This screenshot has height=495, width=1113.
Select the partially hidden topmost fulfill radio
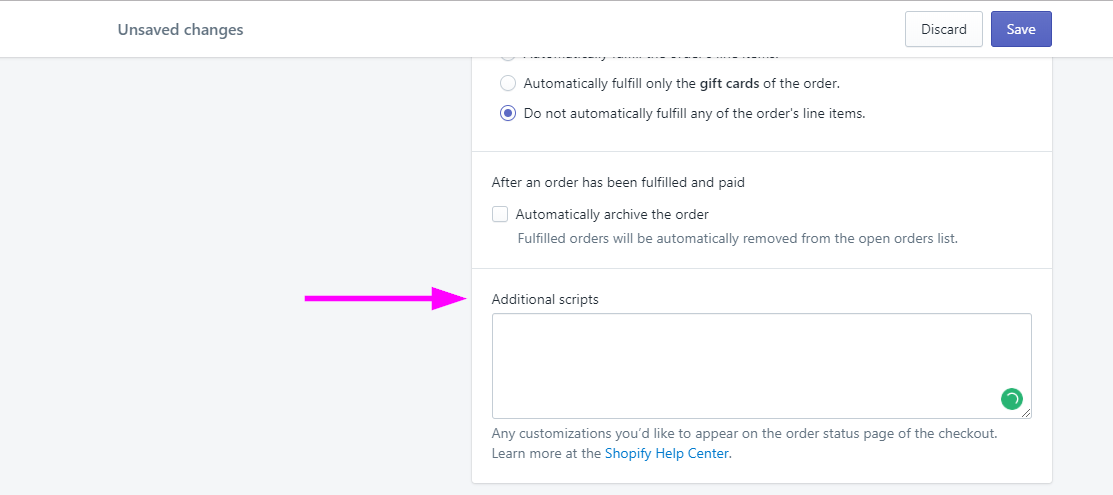pos(508,55)
